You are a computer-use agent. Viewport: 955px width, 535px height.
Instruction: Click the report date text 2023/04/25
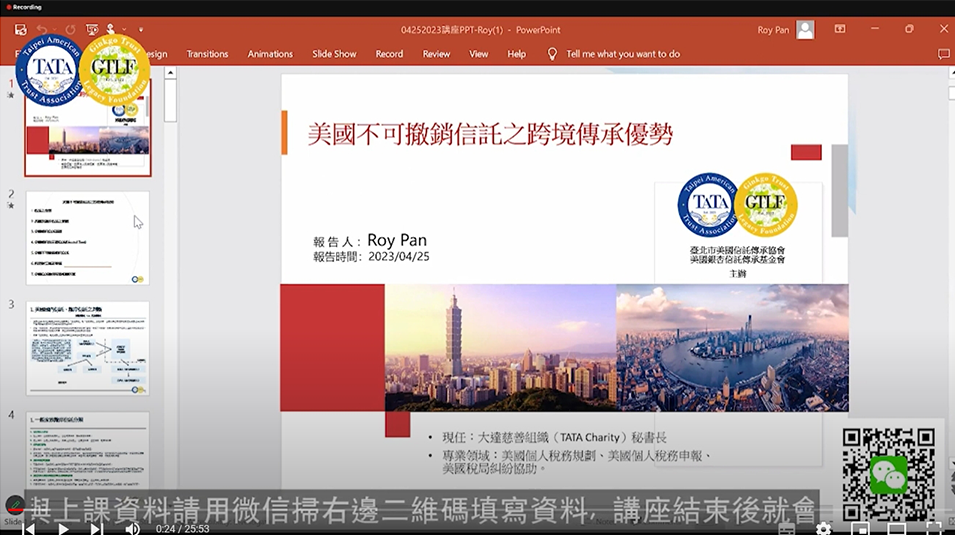tap(399, 257)
